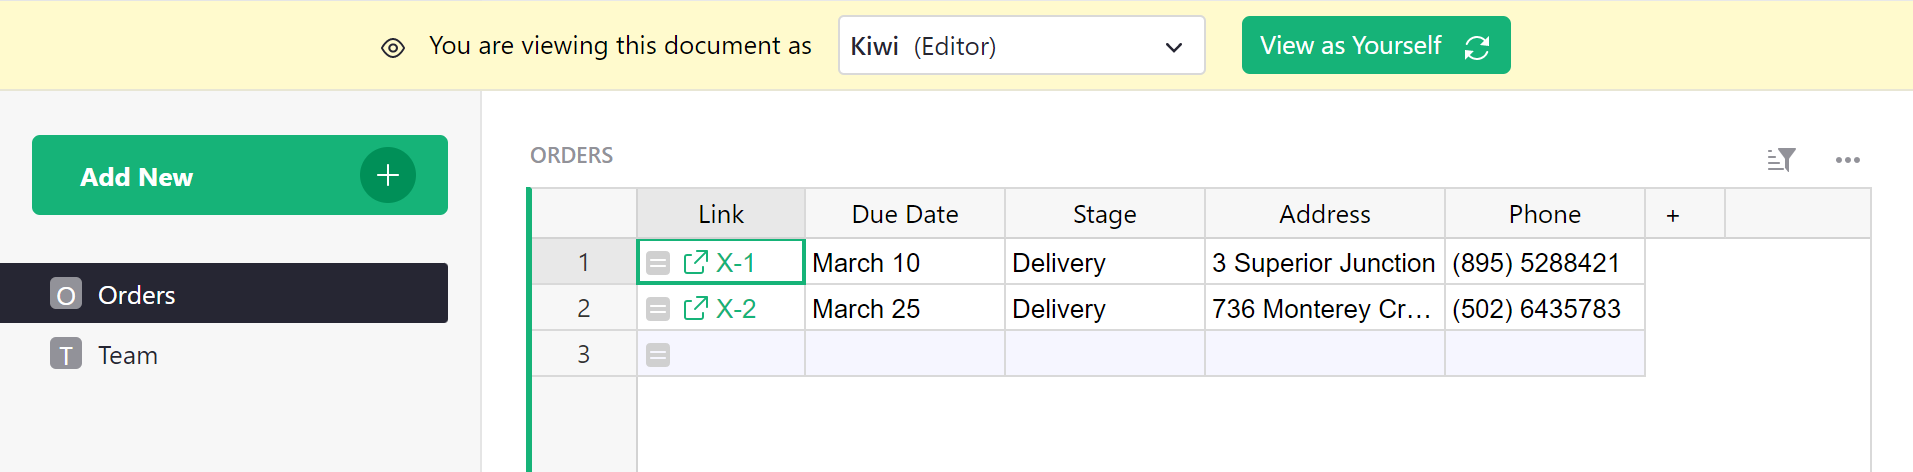Switch to the Team page

[128, 355]
